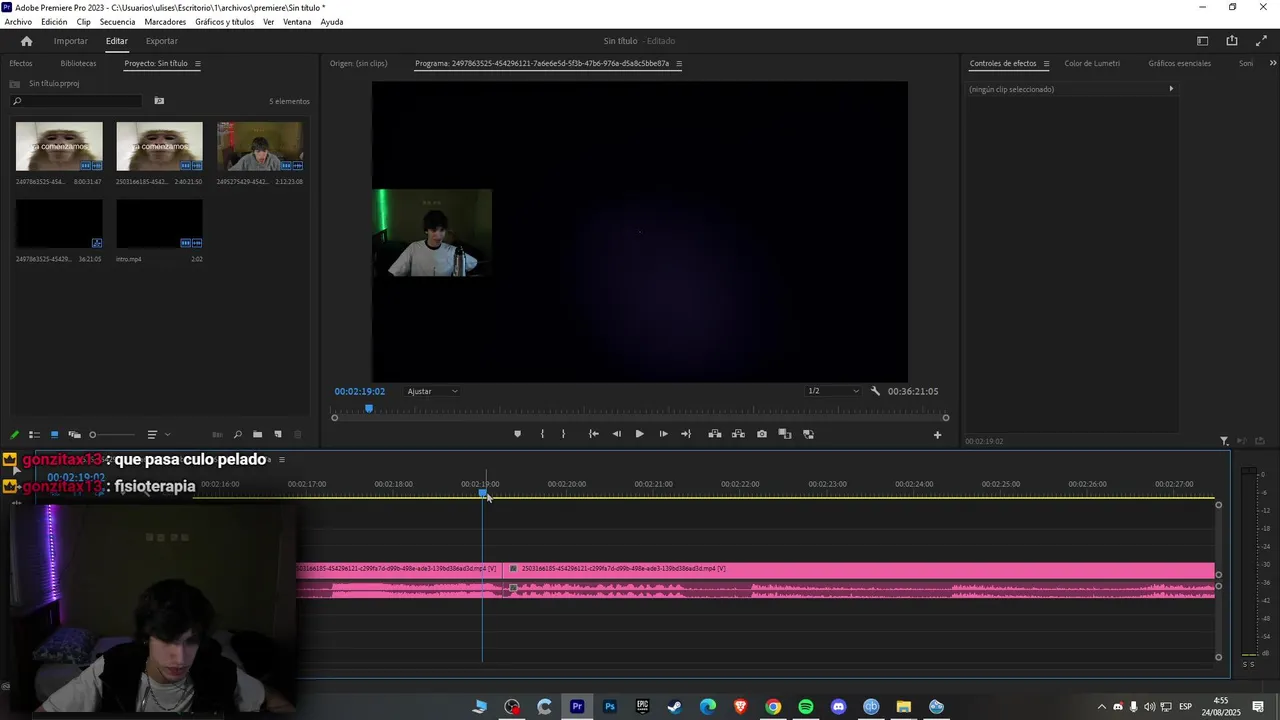
Task: Open Program monitor settings wrench
Action: [875, 391]
